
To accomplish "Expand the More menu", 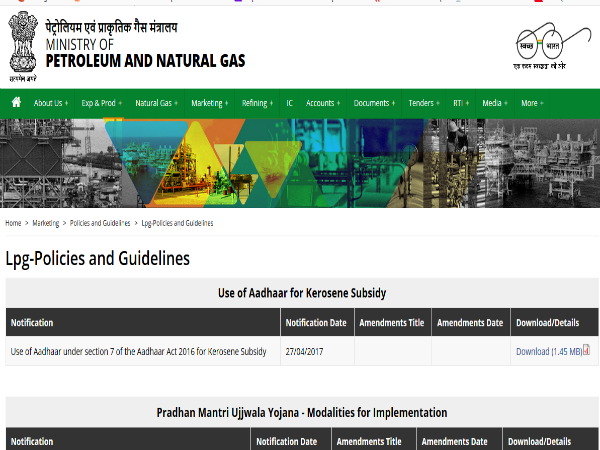I will (x=532, y=103).
